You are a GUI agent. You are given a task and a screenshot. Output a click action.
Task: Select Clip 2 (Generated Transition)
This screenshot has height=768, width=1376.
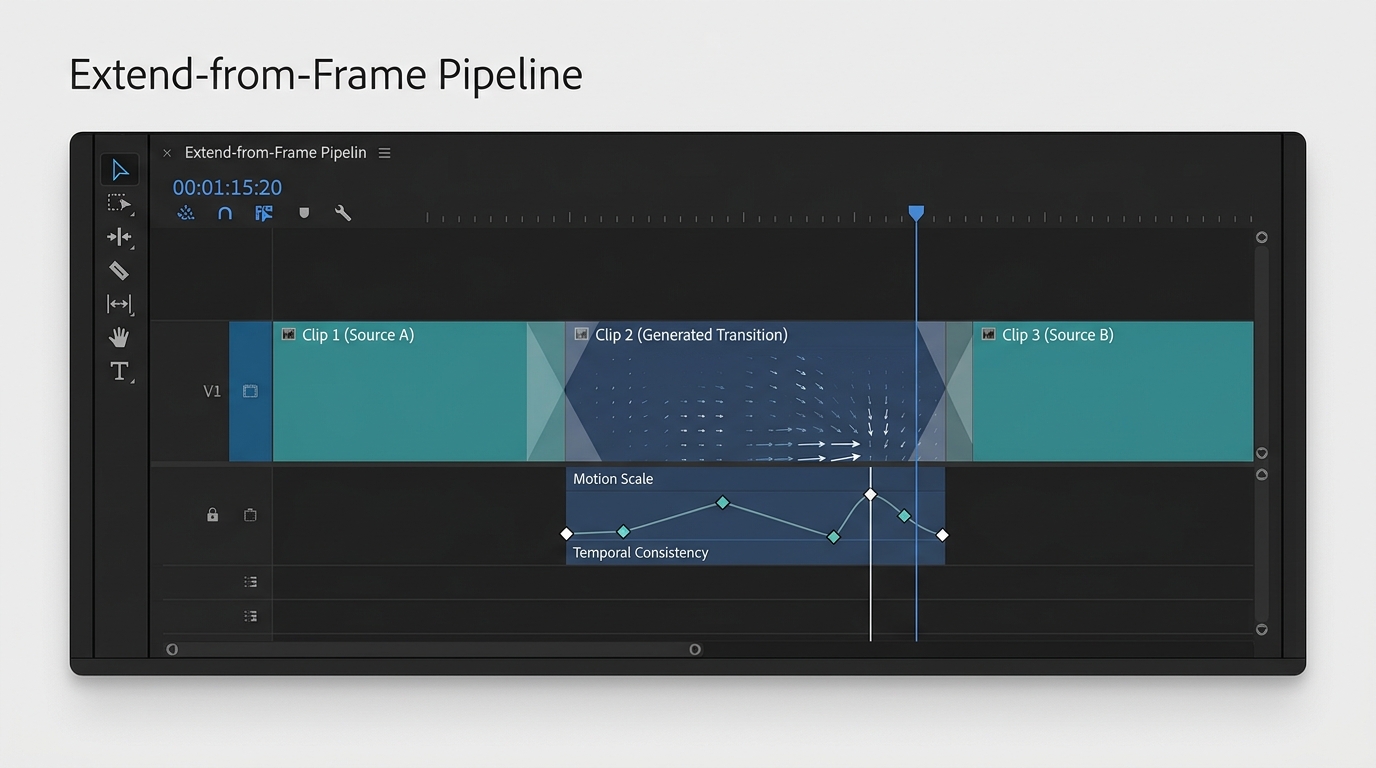click(755, 391)
